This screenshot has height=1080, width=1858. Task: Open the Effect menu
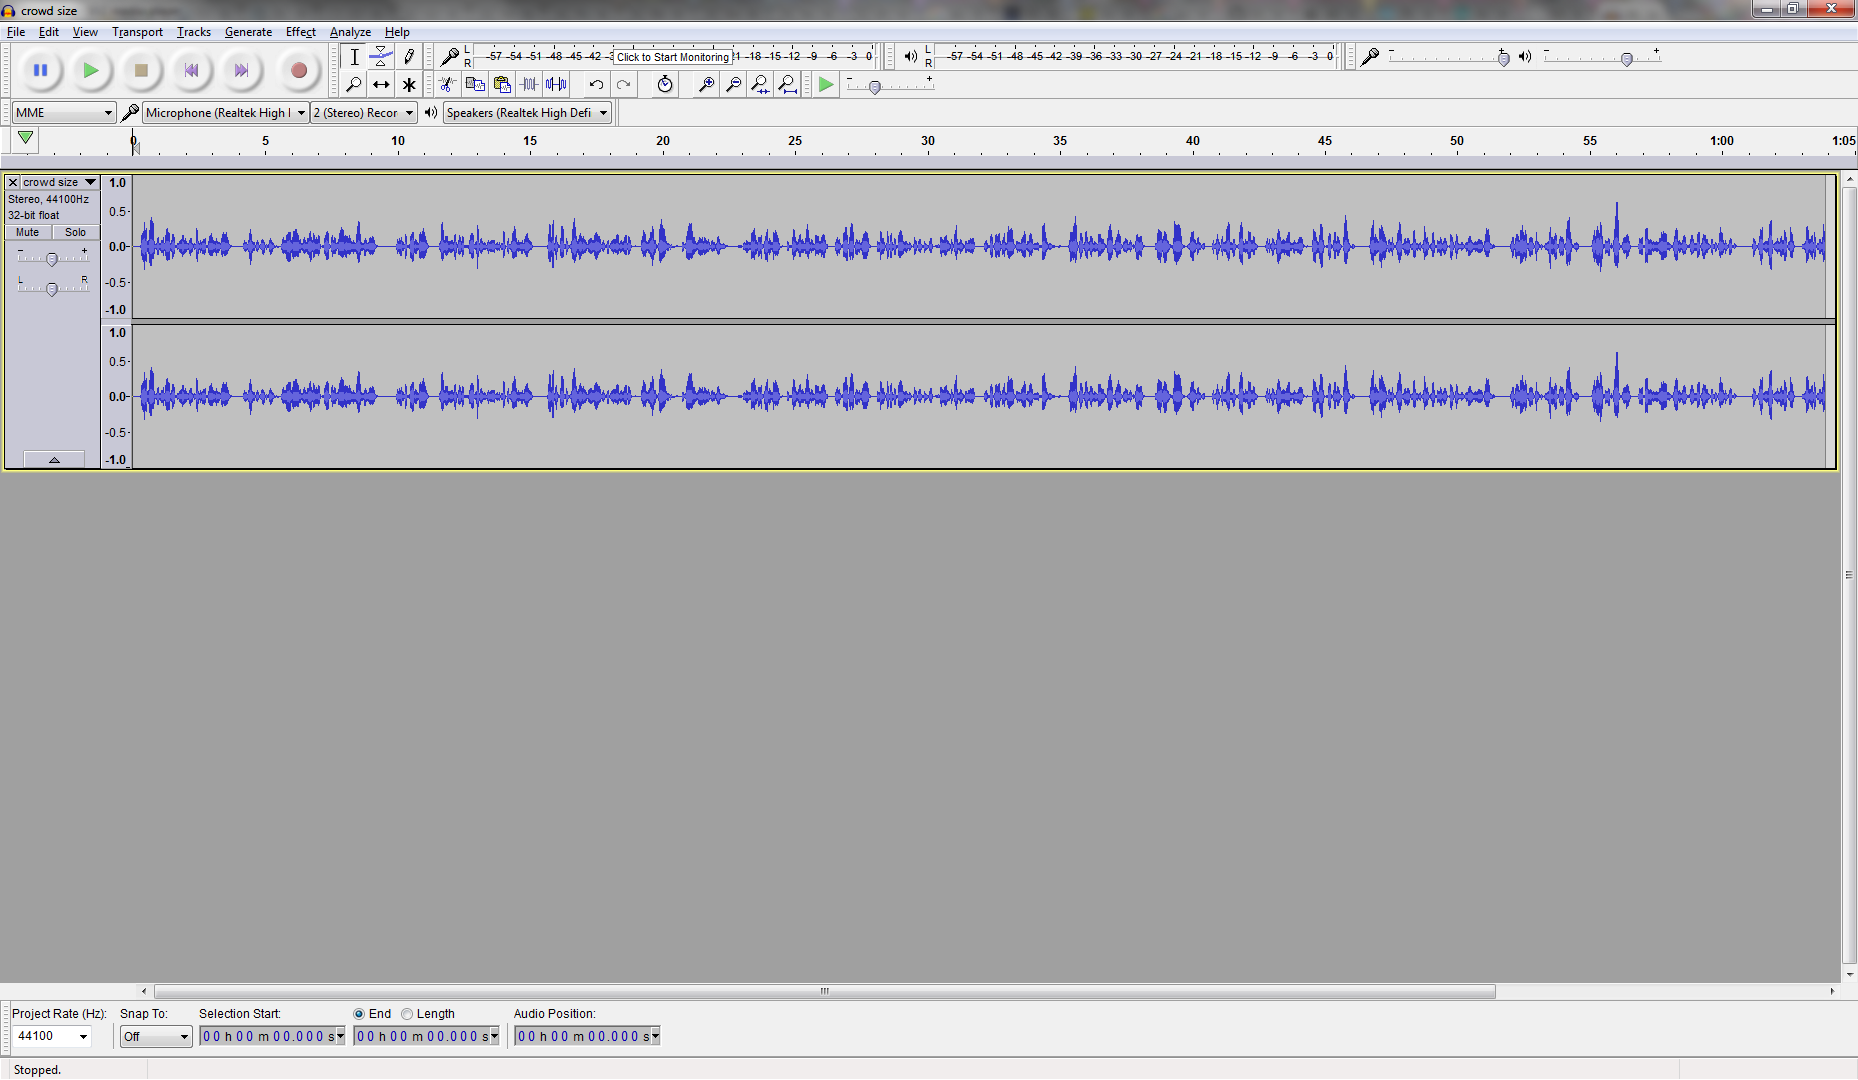pos(300,31)
